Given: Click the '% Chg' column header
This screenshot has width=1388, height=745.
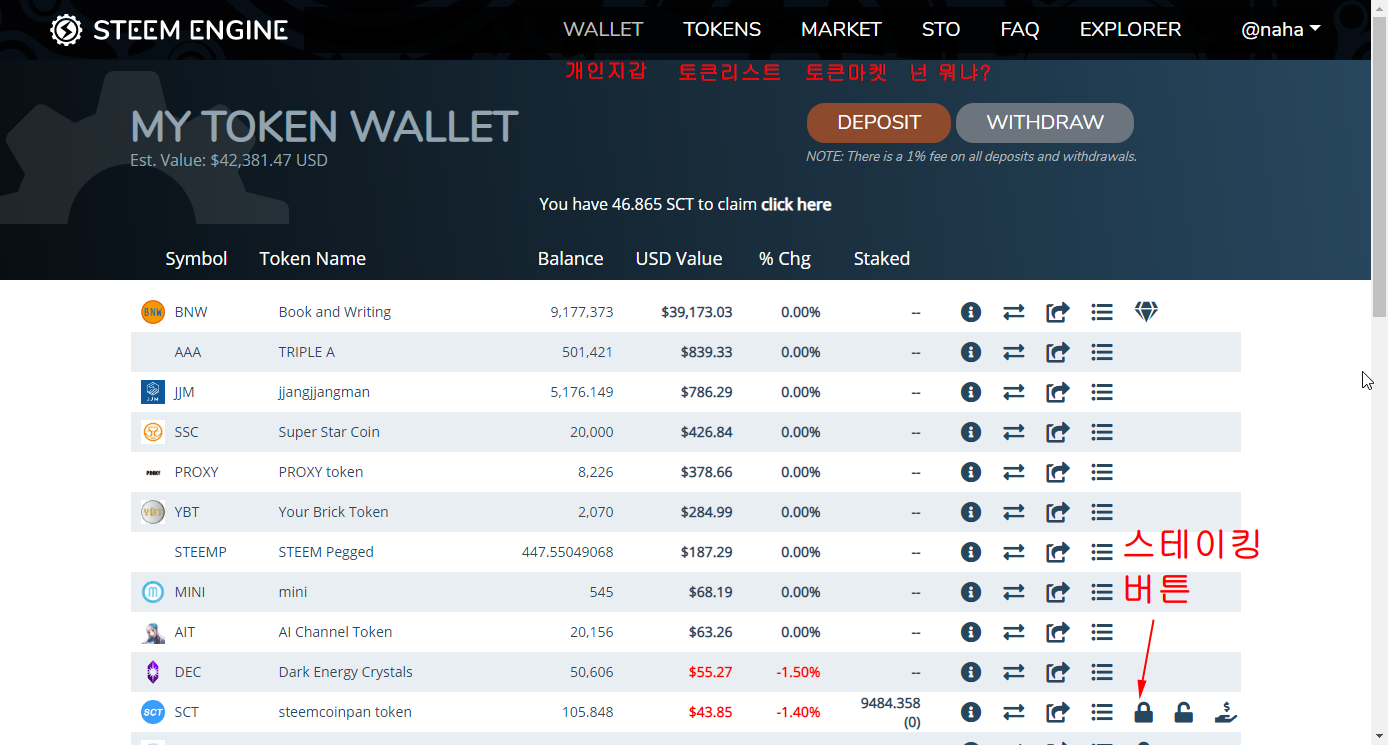Looking at the screenshot, I should tap(784, 259).
